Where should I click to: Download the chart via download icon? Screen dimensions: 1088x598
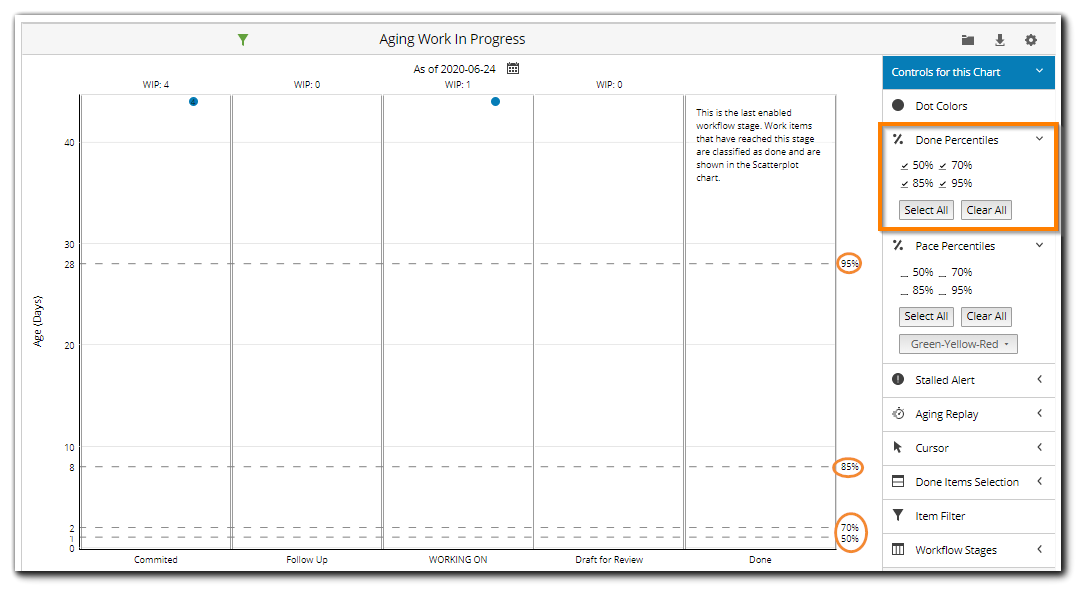tap(999, 40)
